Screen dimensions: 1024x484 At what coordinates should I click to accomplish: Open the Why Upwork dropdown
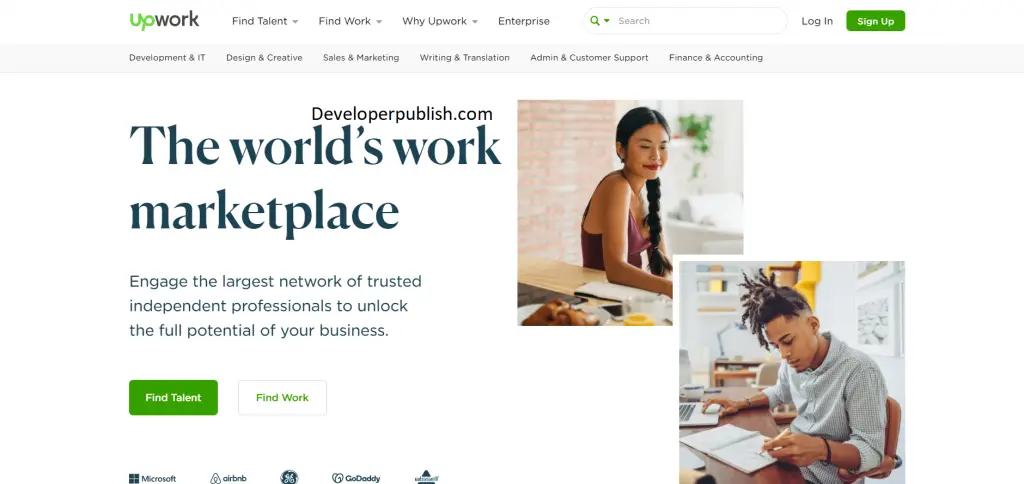(x=440, y=21)
